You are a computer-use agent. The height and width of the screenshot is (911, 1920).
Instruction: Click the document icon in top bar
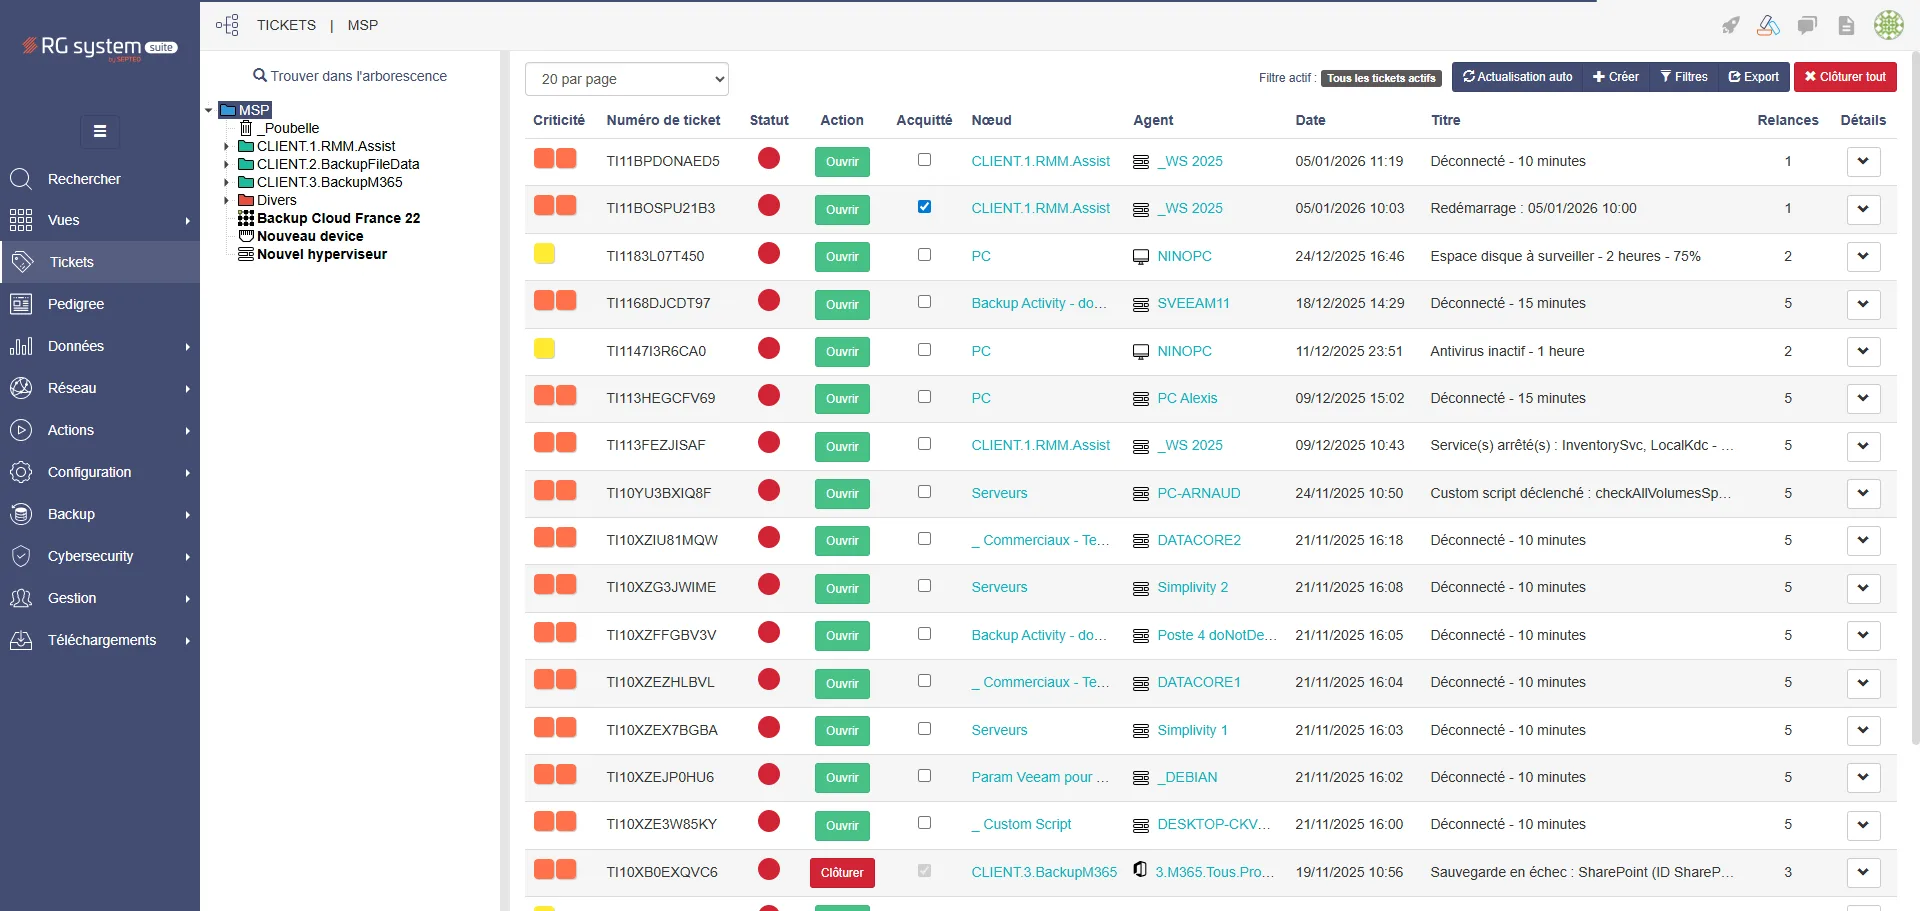(x=1846, y=26)
